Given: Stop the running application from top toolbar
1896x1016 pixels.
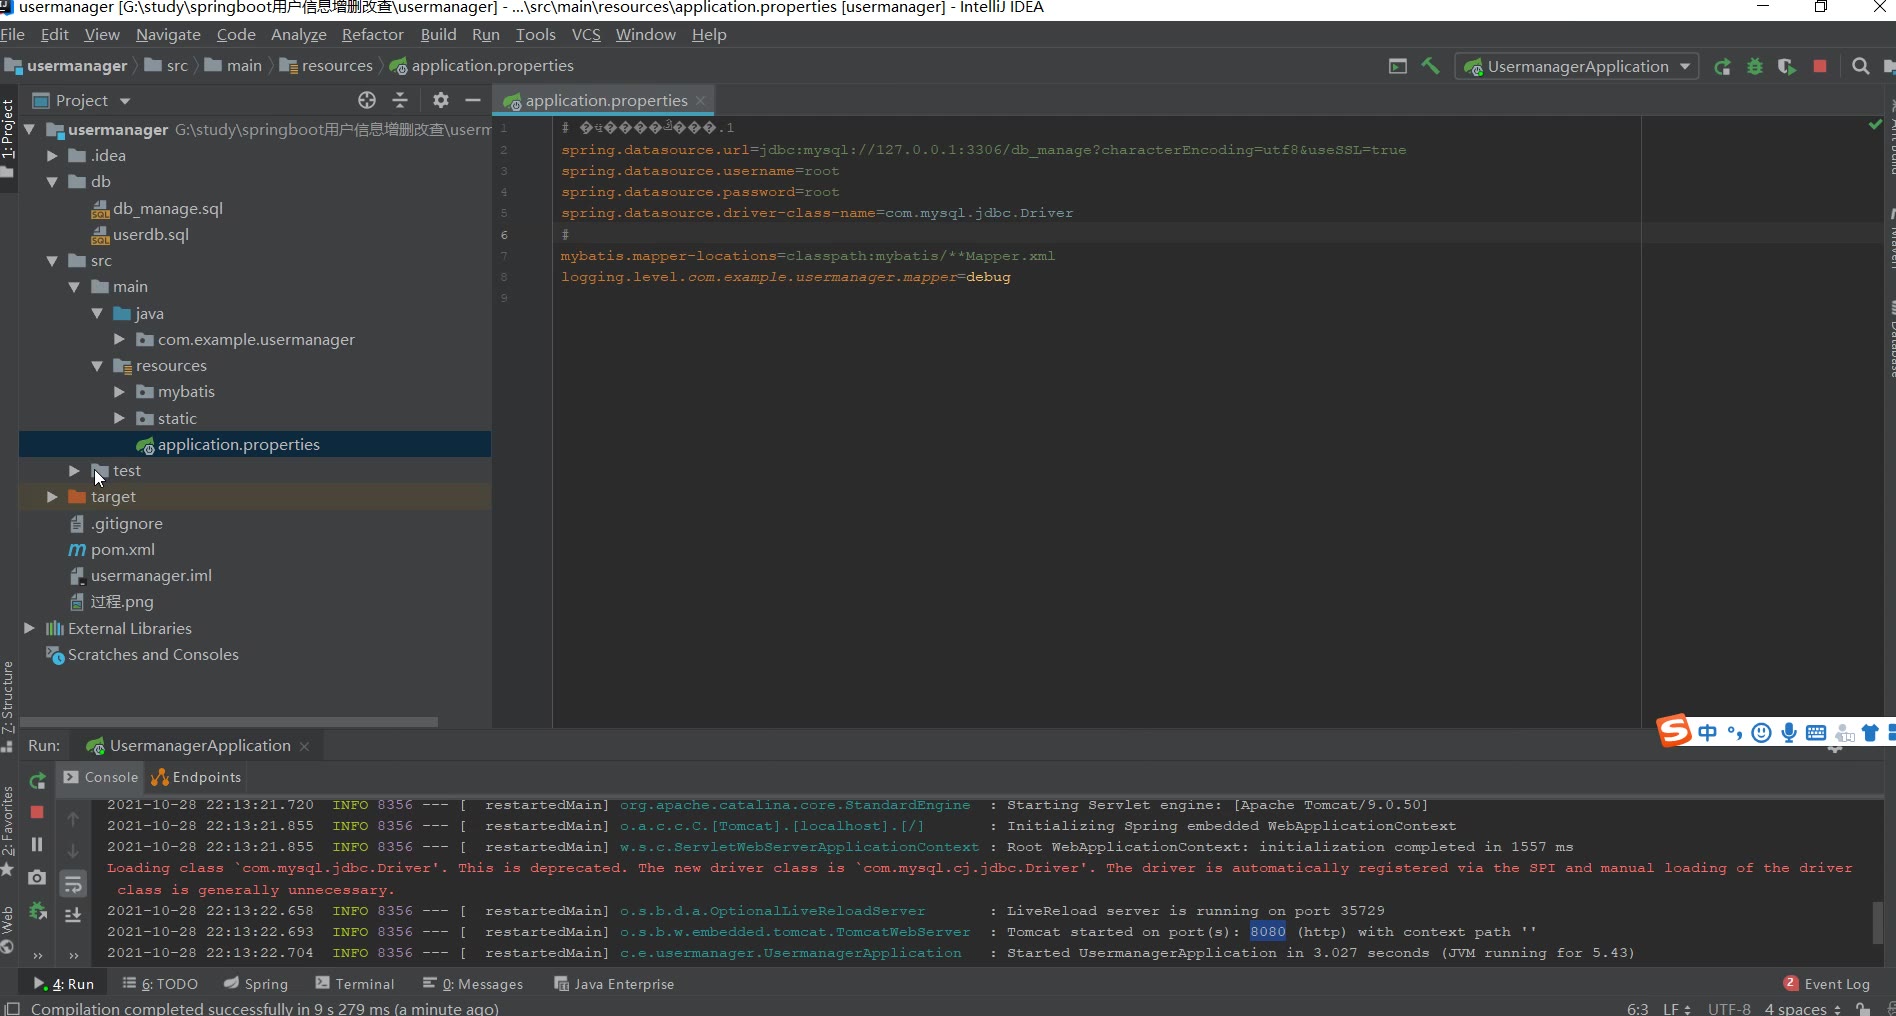Looking at the screenshot, I should tap(1820, 67).
